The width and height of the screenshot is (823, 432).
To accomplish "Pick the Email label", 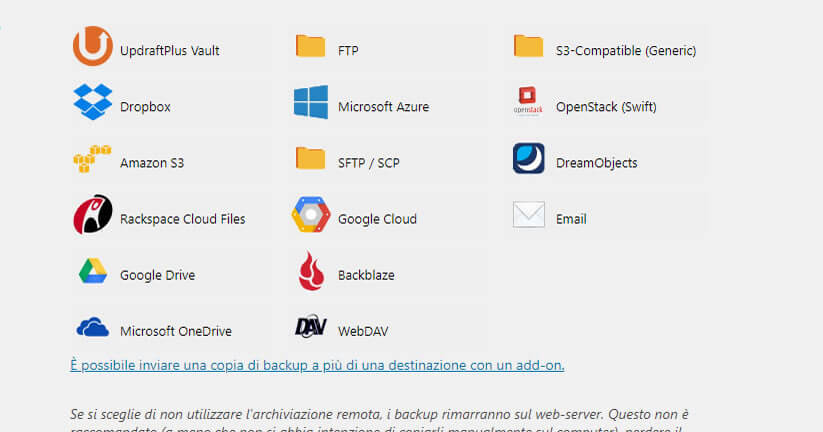I will [571, 219].
